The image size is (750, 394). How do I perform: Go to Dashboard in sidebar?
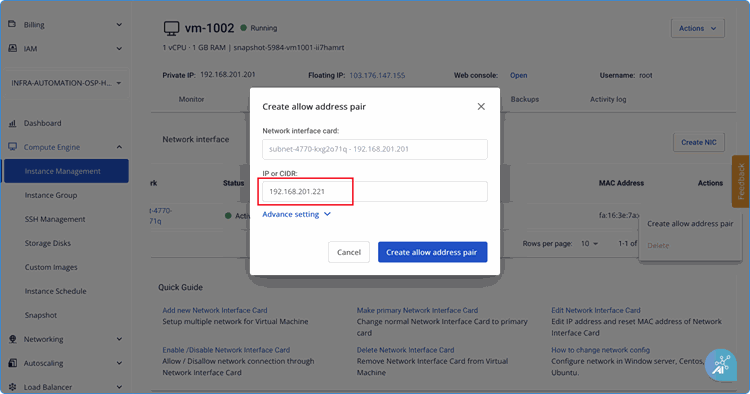(x=43, y=123)
